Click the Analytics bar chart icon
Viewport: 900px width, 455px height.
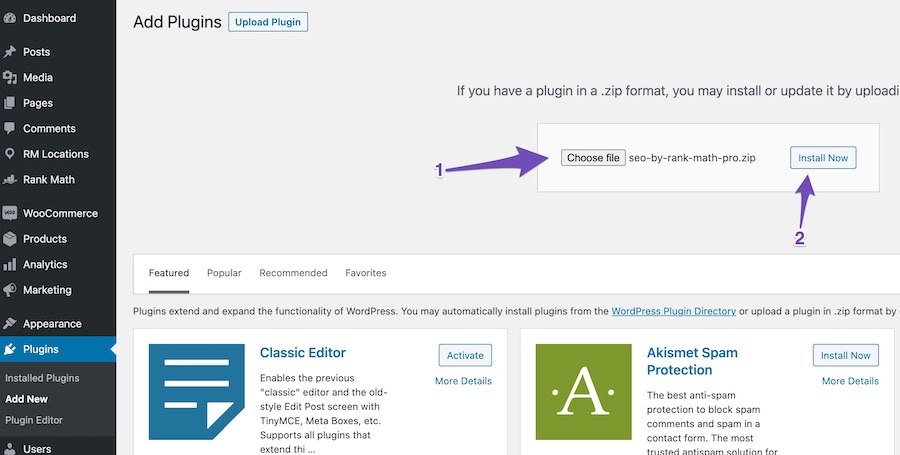pyautogui.click(x=9, y=265)
